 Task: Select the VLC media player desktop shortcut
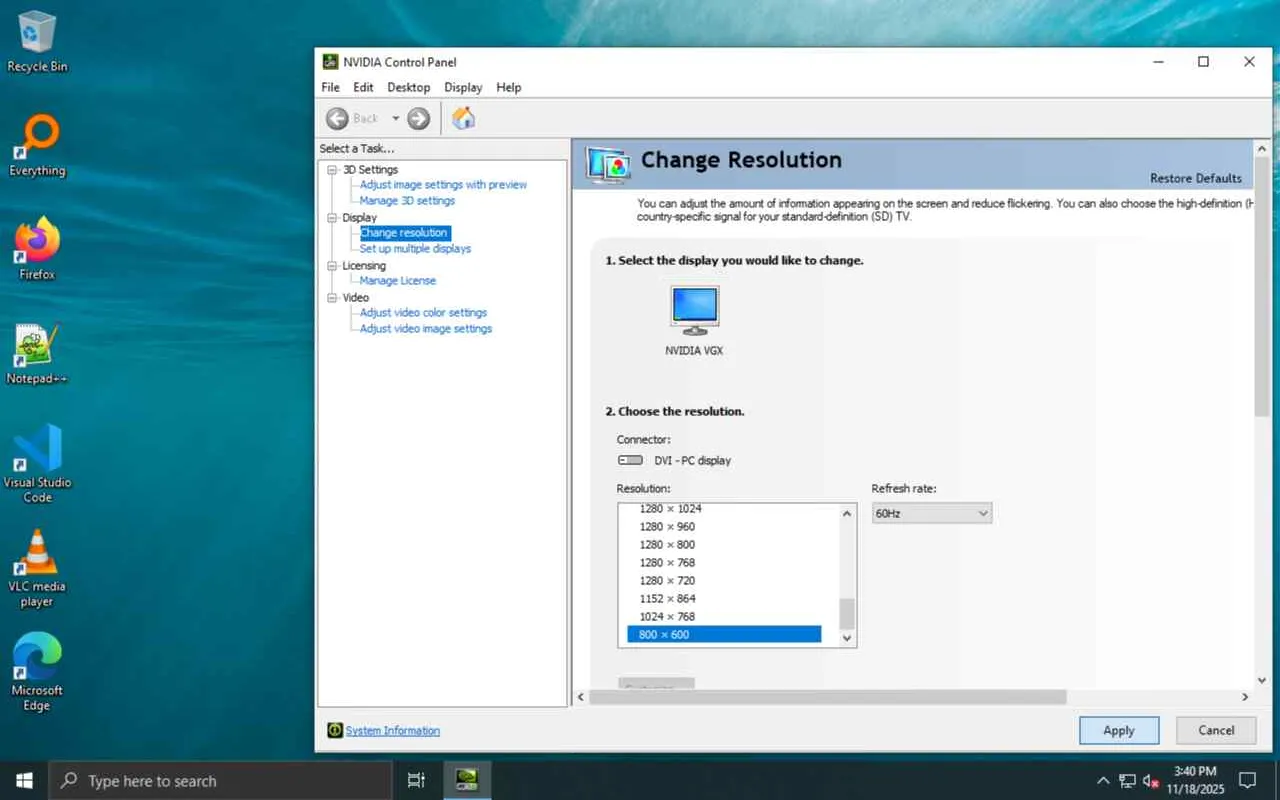(x=37, y=568)
